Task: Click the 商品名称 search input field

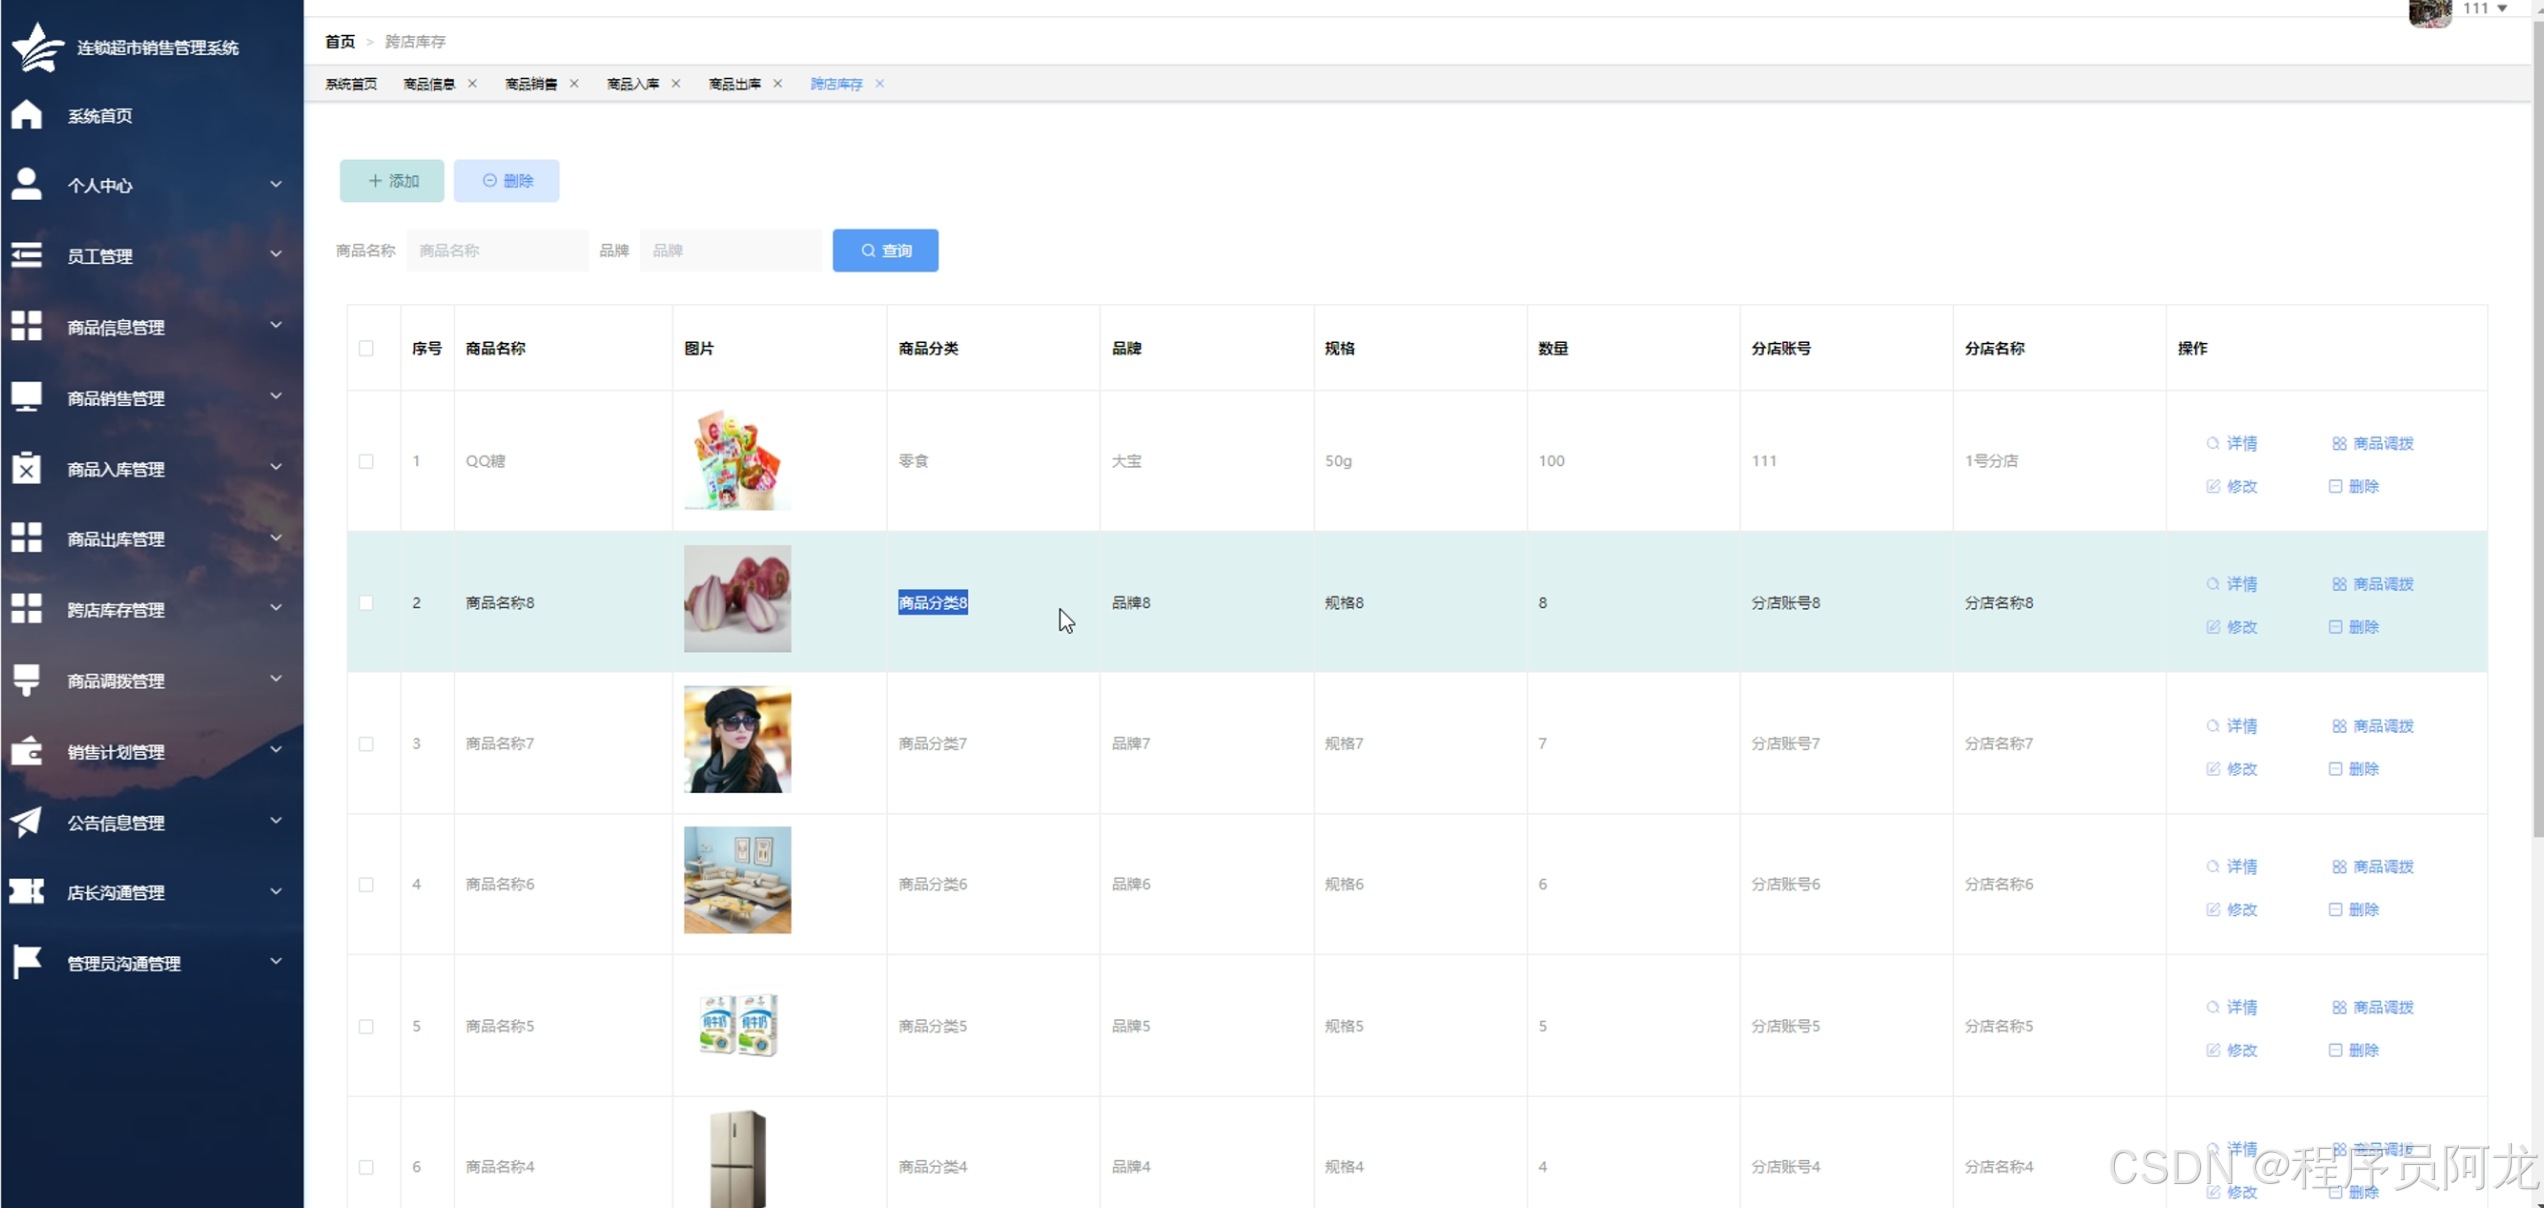Action: [497, 251]
